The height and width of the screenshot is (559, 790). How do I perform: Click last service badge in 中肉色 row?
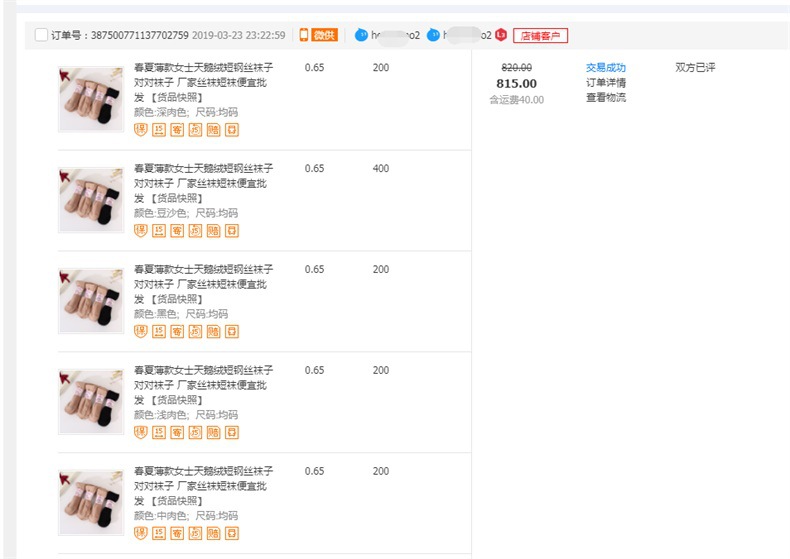pyautogui.click(x=232, y=533)
